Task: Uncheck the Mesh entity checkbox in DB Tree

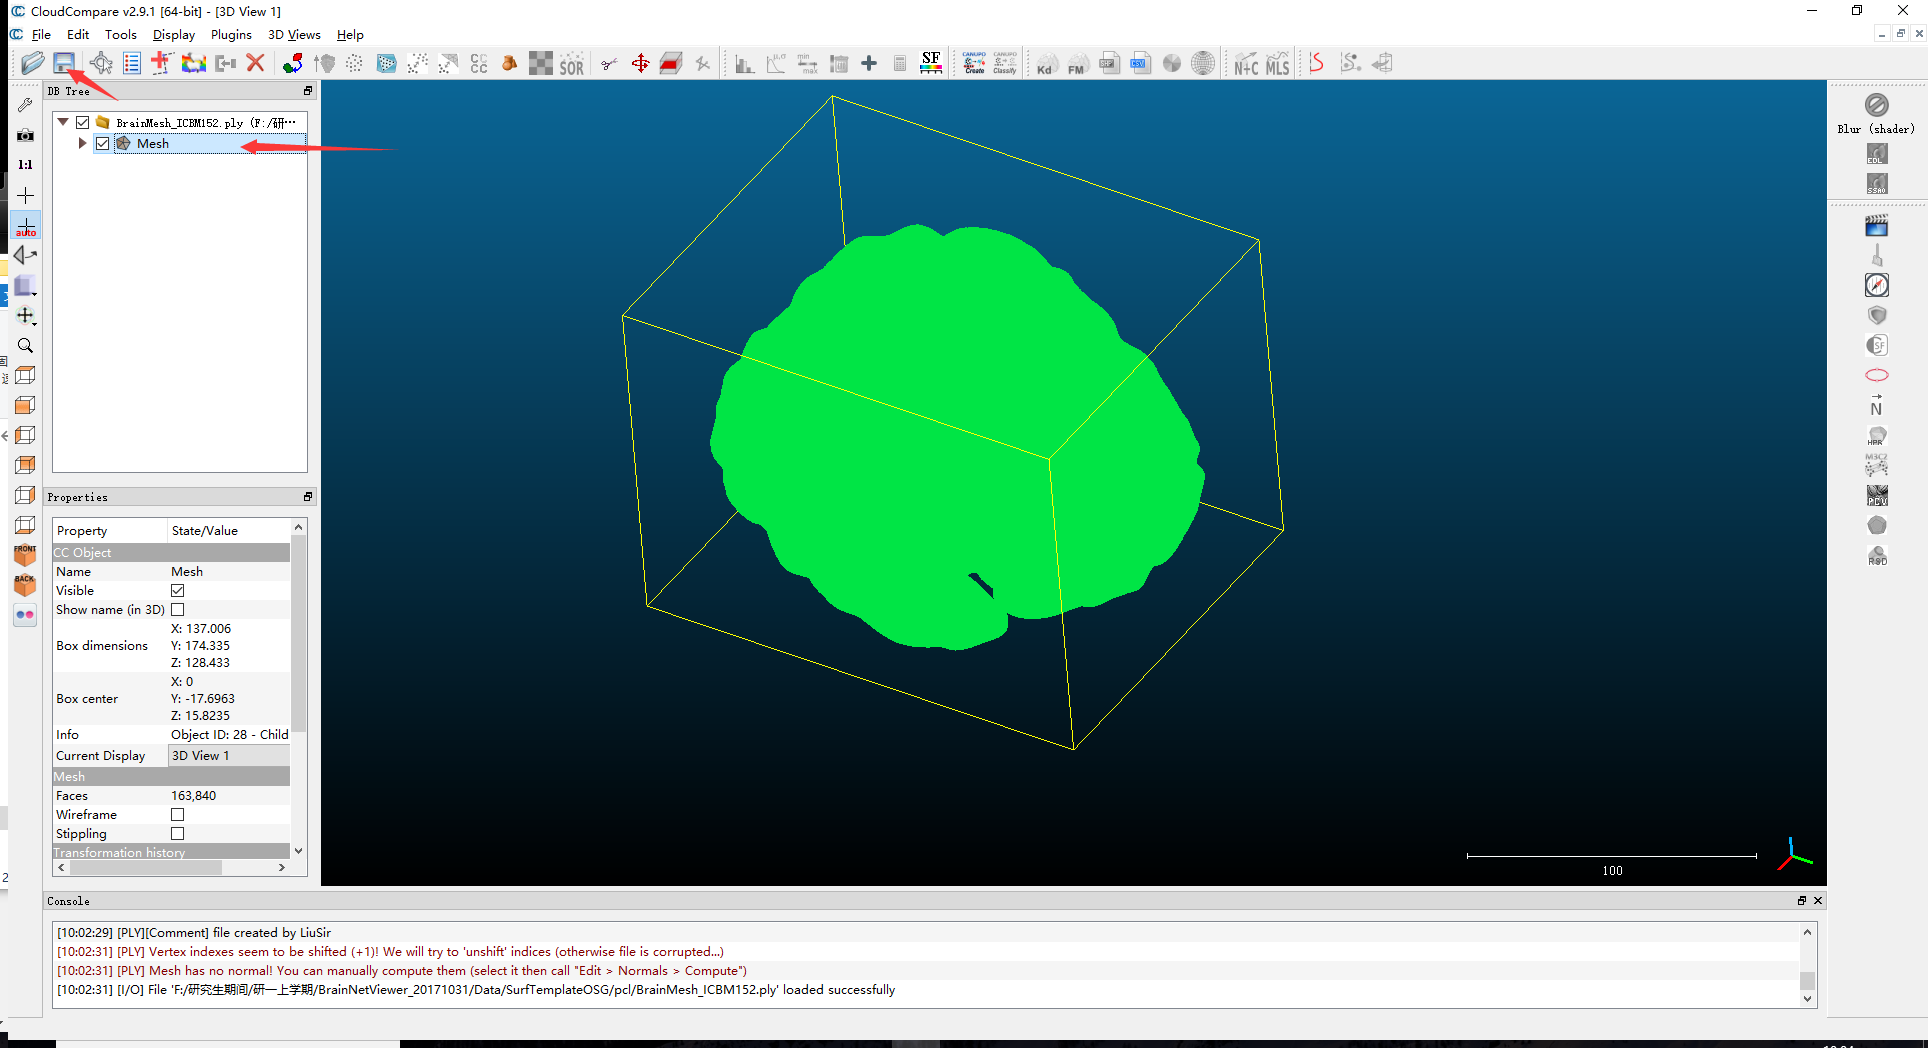Action: coord(102,143)
